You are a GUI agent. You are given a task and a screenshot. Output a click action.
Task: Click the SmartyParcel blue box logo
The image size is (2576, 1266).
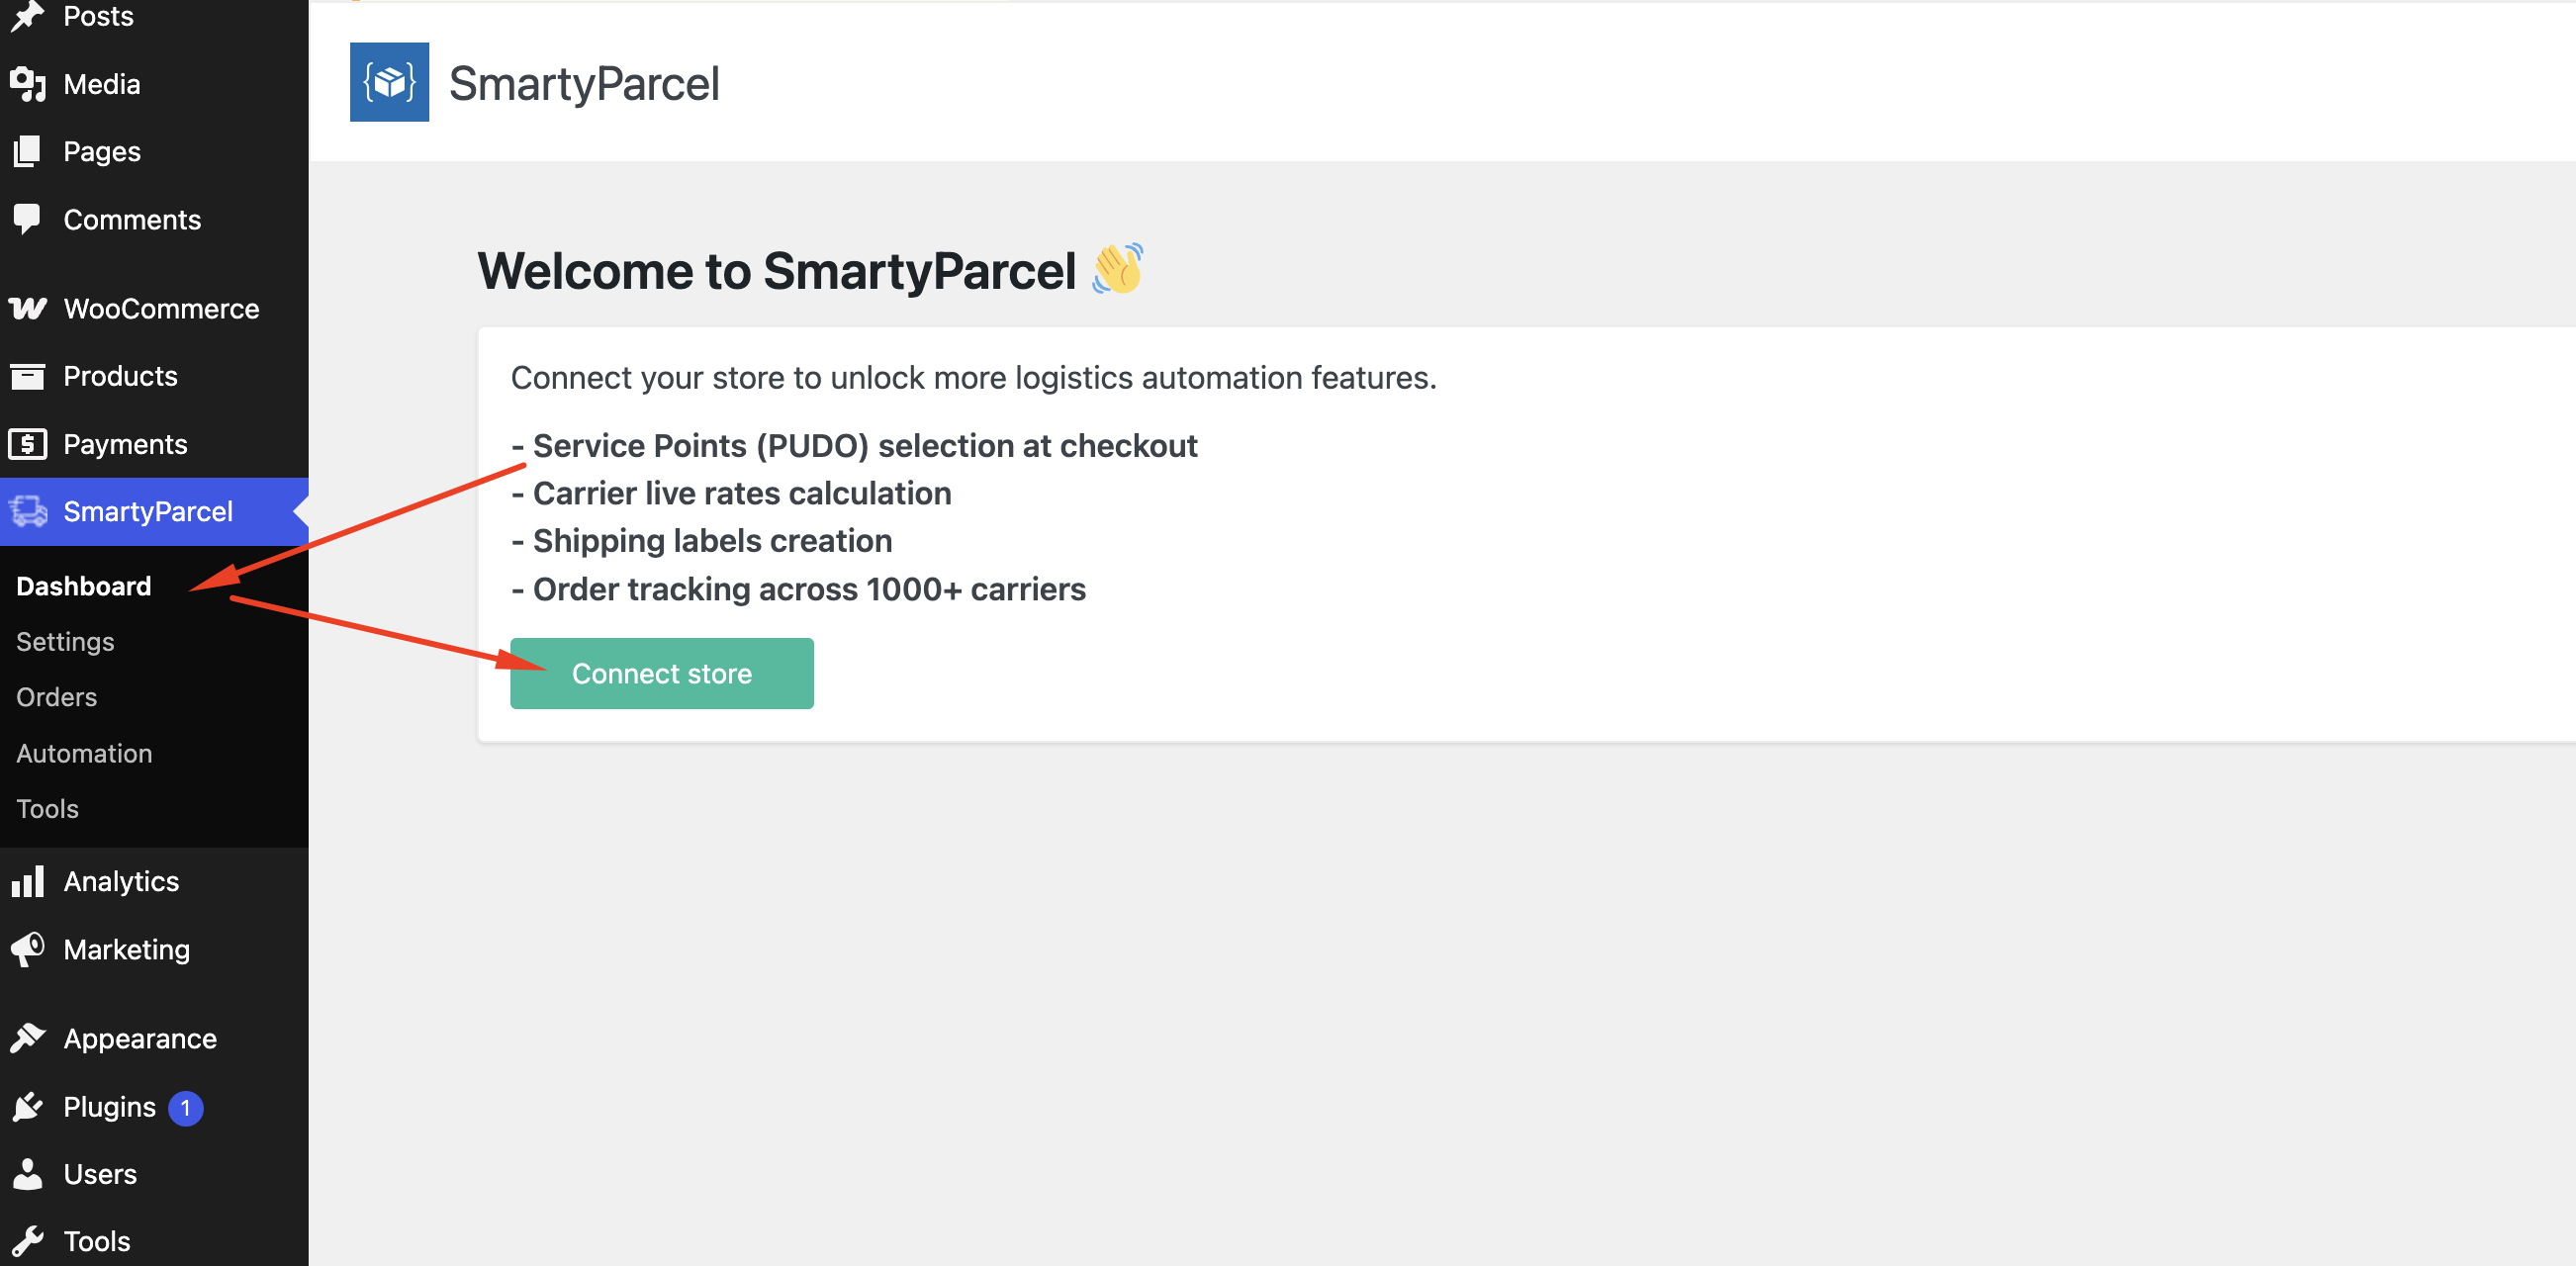(389, 82)
